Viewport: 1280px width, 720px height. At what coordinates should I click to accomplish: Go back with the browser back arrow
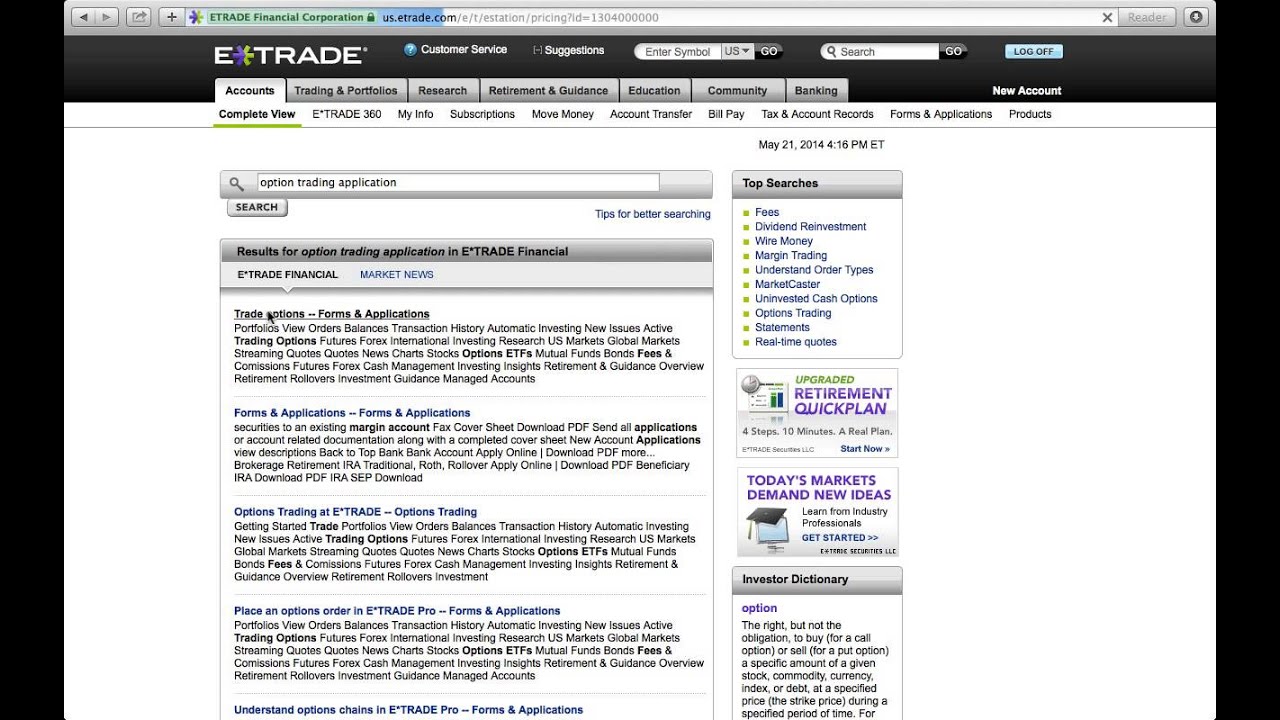(x=83, y=17)
